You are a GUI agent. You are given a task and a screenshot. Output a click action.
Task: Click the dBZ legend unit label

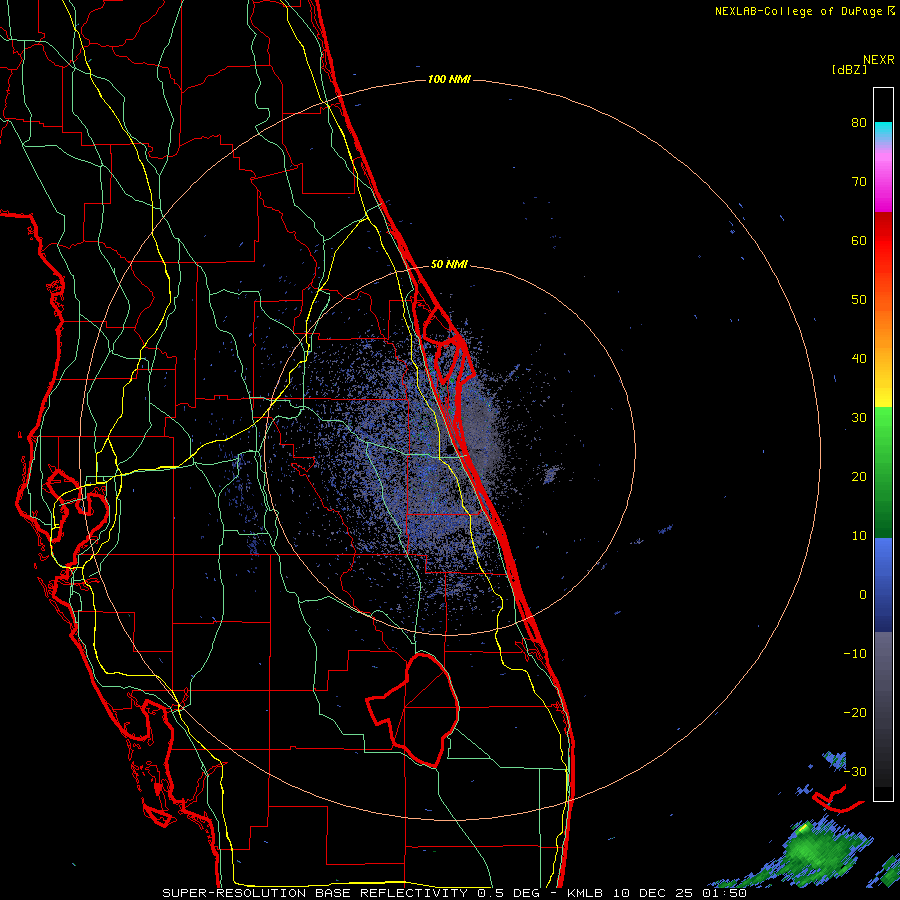pyautogui.click(x=849, y=69)
